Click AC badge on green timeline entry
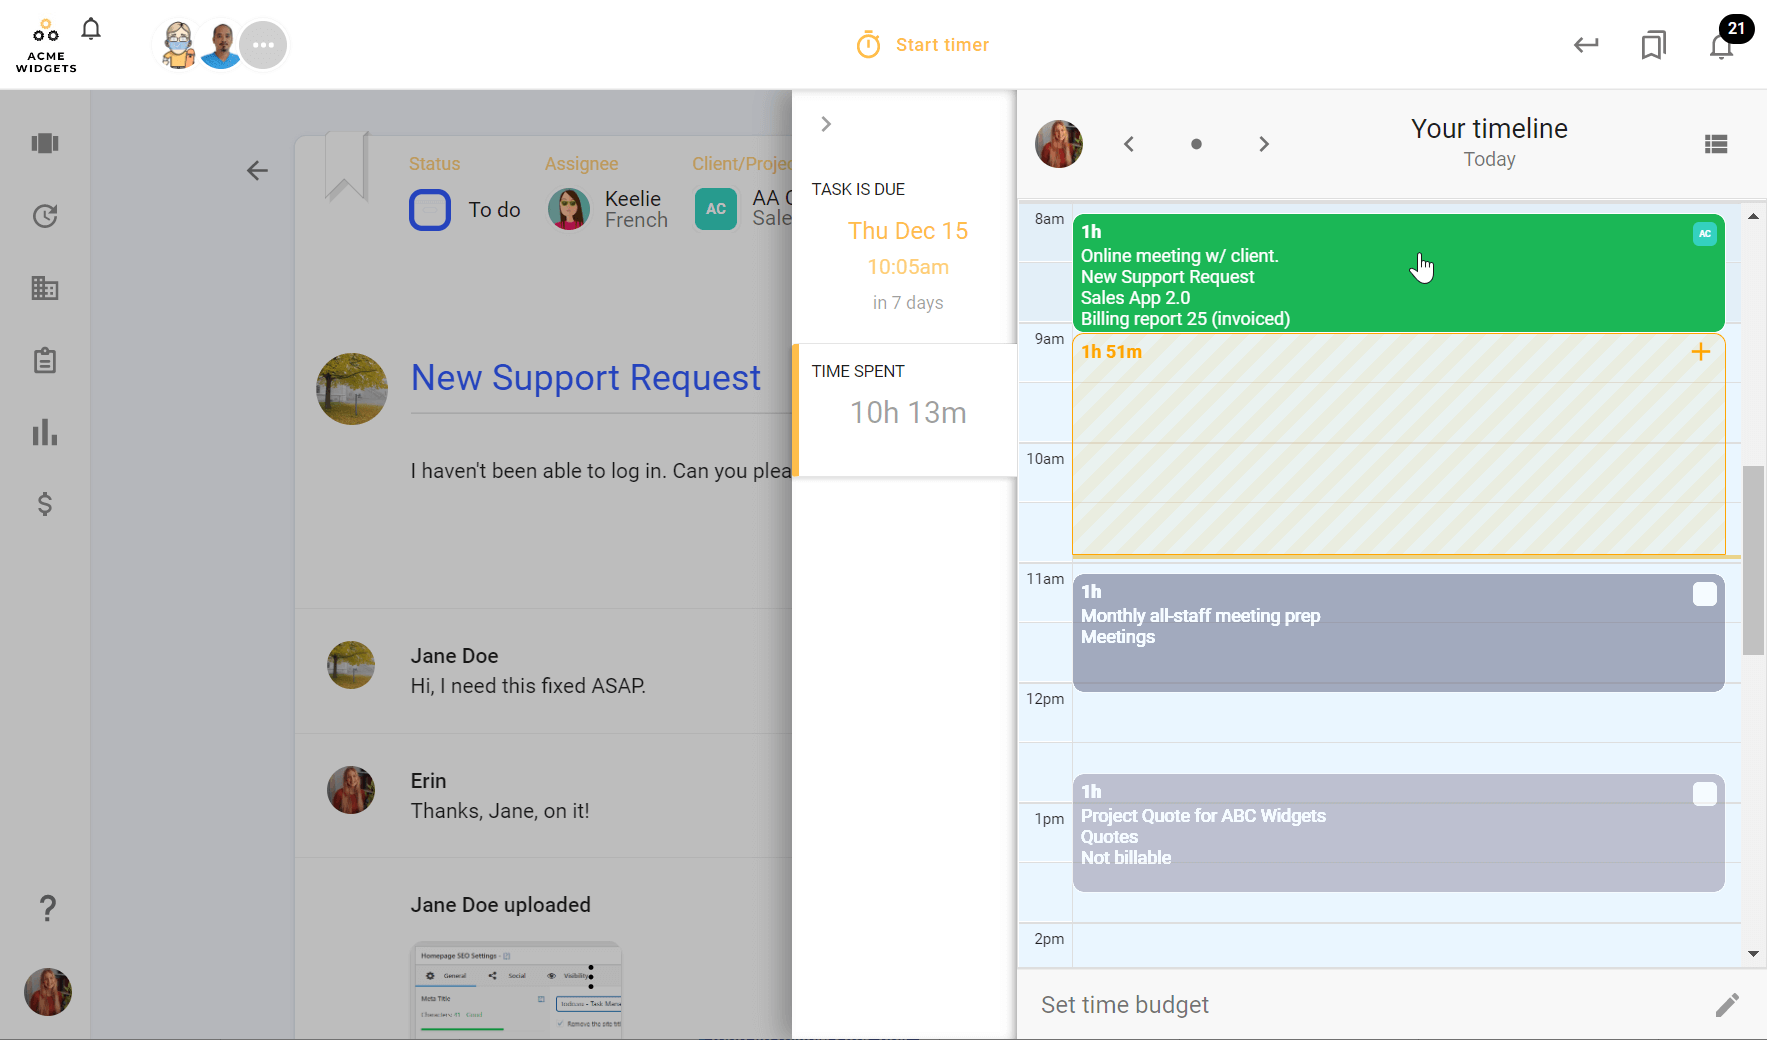This screenshot has width=1767, height=1040. point(1705,234)
